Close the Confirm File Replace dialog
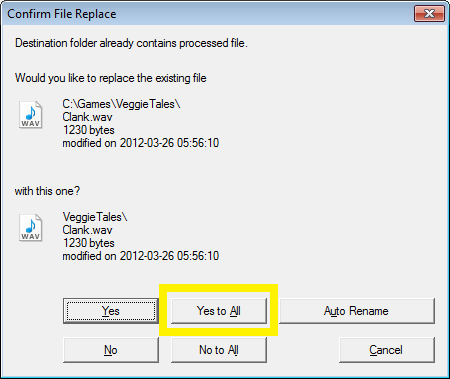This screenshot has height=379, width=450. click(429, 14)
